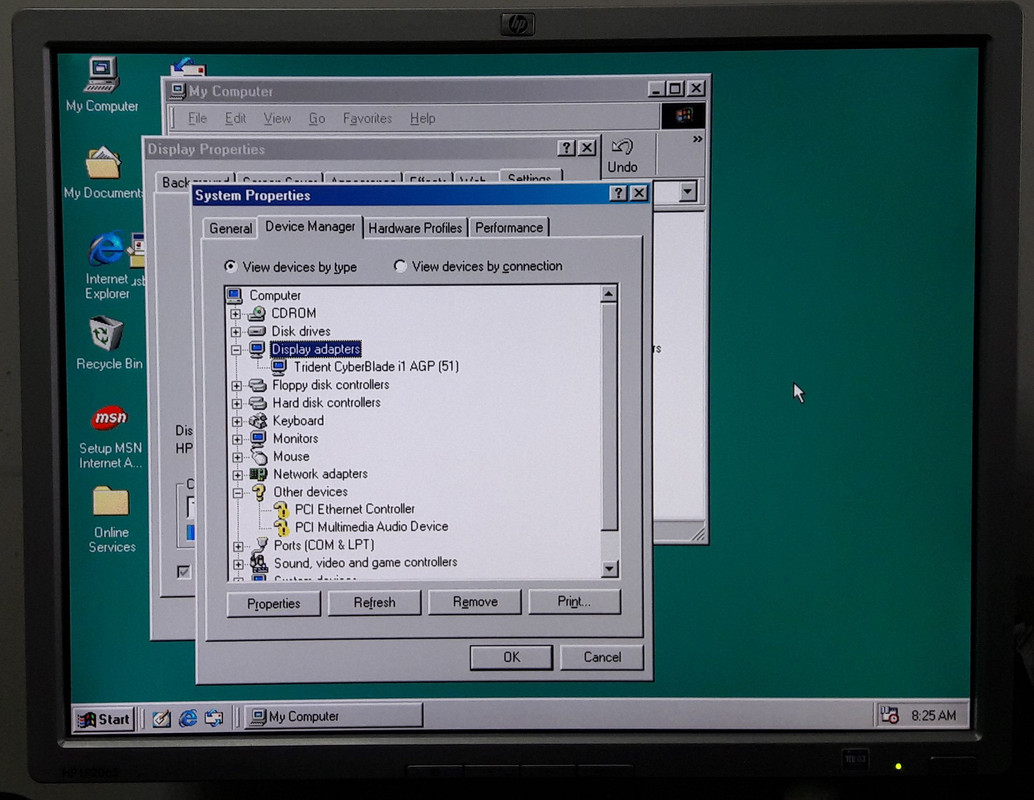Viewport: 1034px width, 800px height.
Task: Click the Undo toolbar button in My Computer
Action: tap(622, 156)
